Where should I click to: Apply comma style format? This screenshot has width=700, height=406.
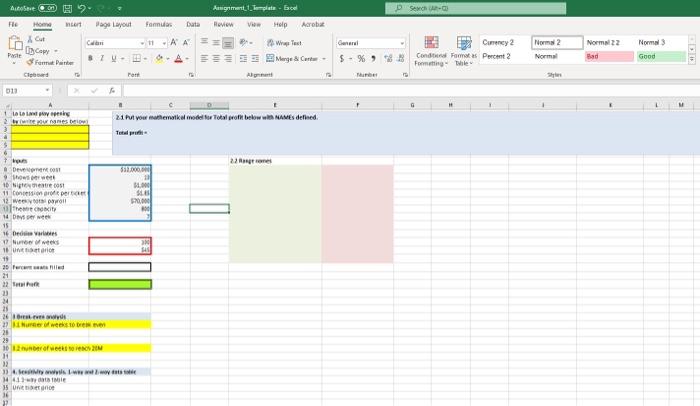coord(373,59)
